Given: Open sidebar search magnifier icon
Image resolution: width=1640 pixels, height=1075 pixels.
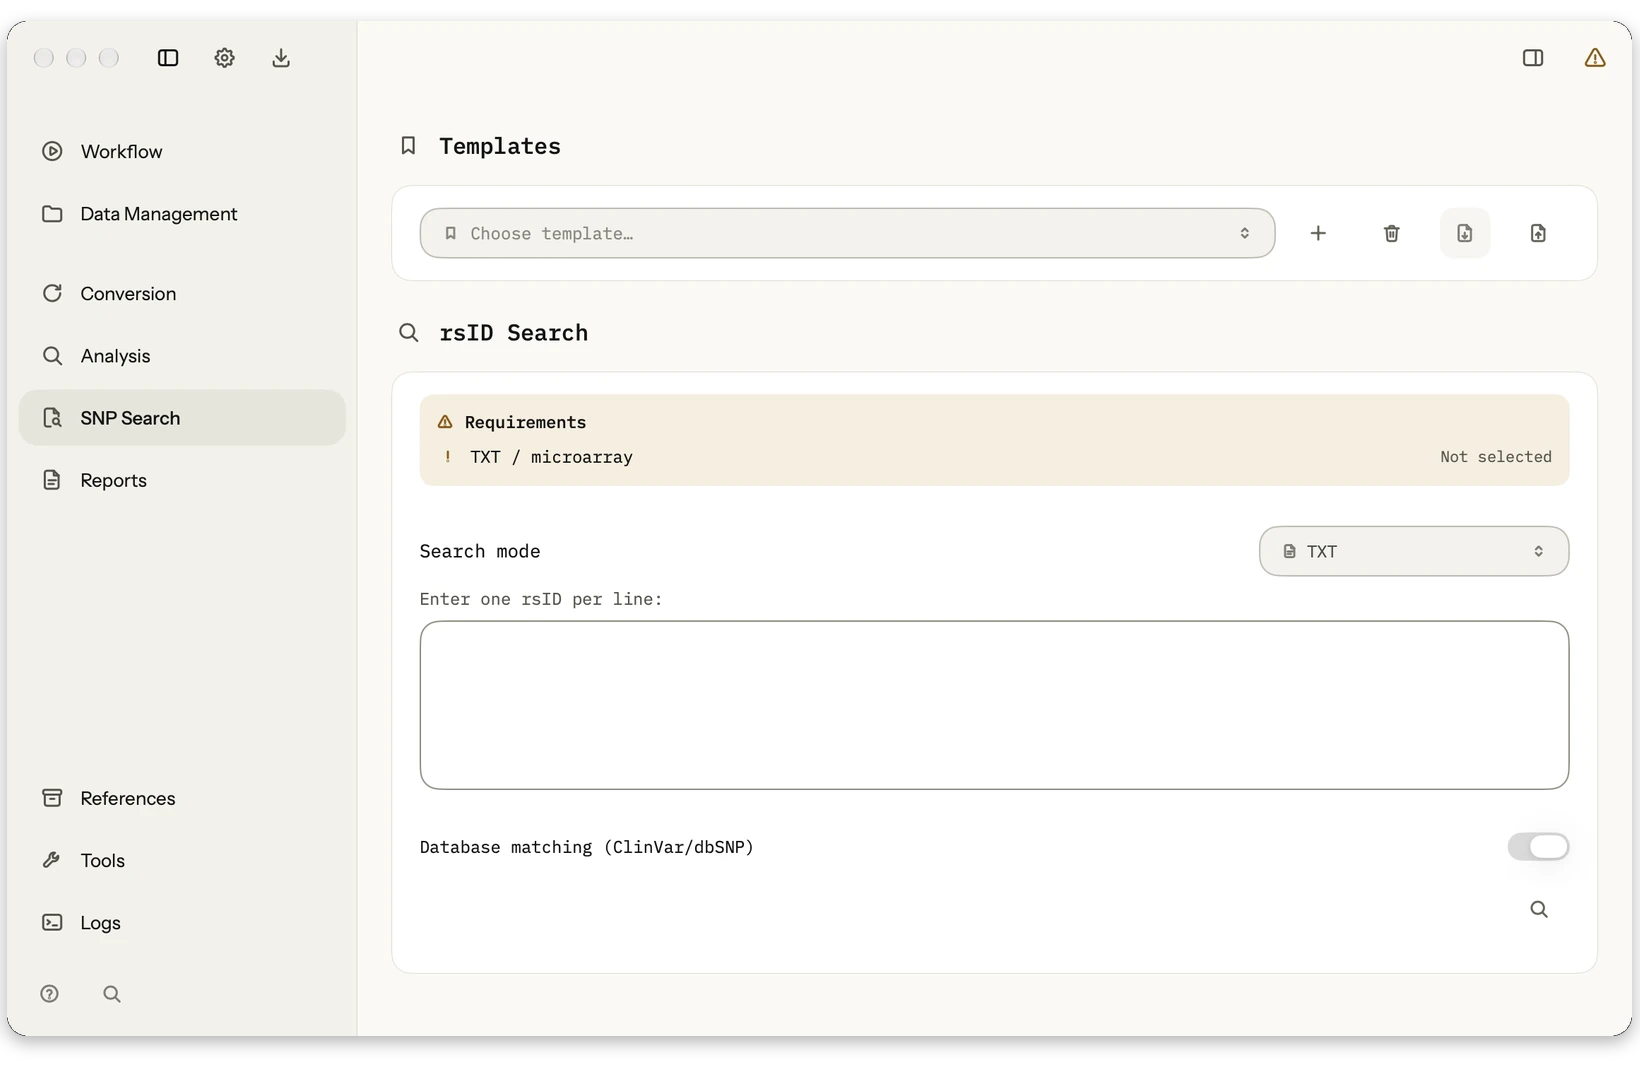Looking at the screenshot, I should (112, 994).
